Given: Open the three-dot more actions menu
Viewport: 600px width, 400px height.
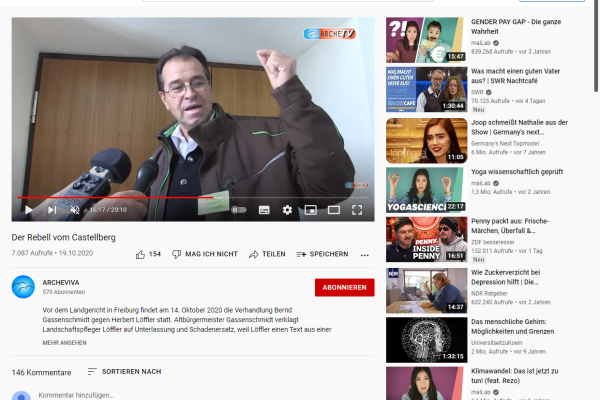Looking at the screenshot, I should coord(364,254).
